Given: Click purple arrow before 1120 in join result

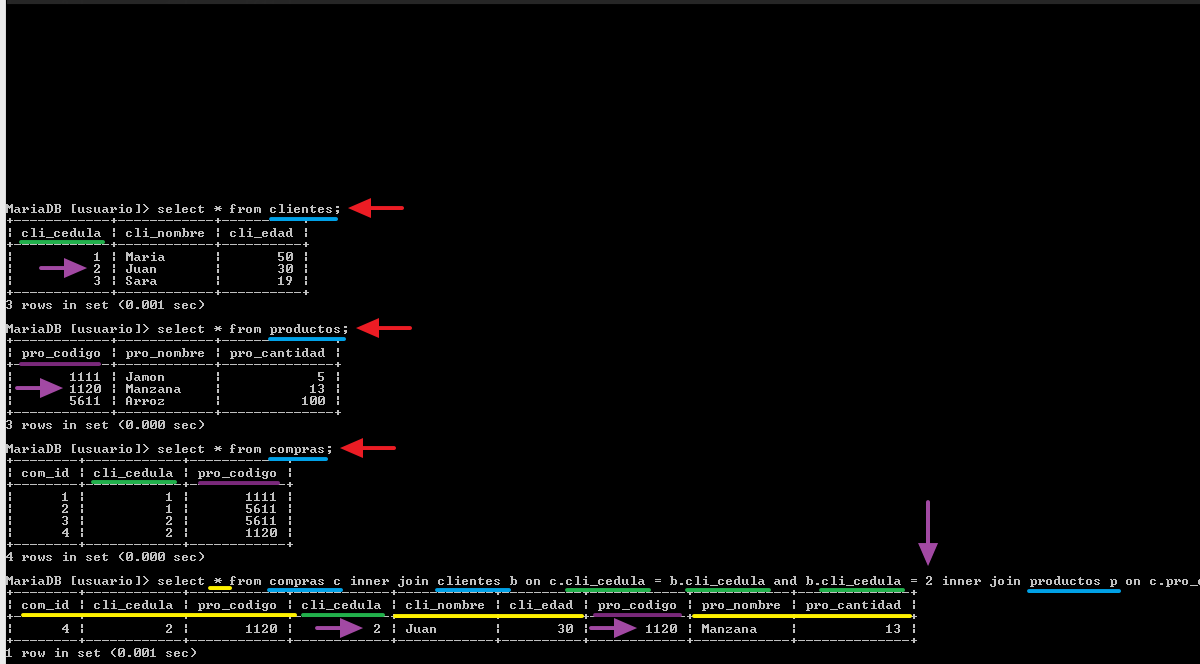Looking at the screenshot, I should point(612,628).
